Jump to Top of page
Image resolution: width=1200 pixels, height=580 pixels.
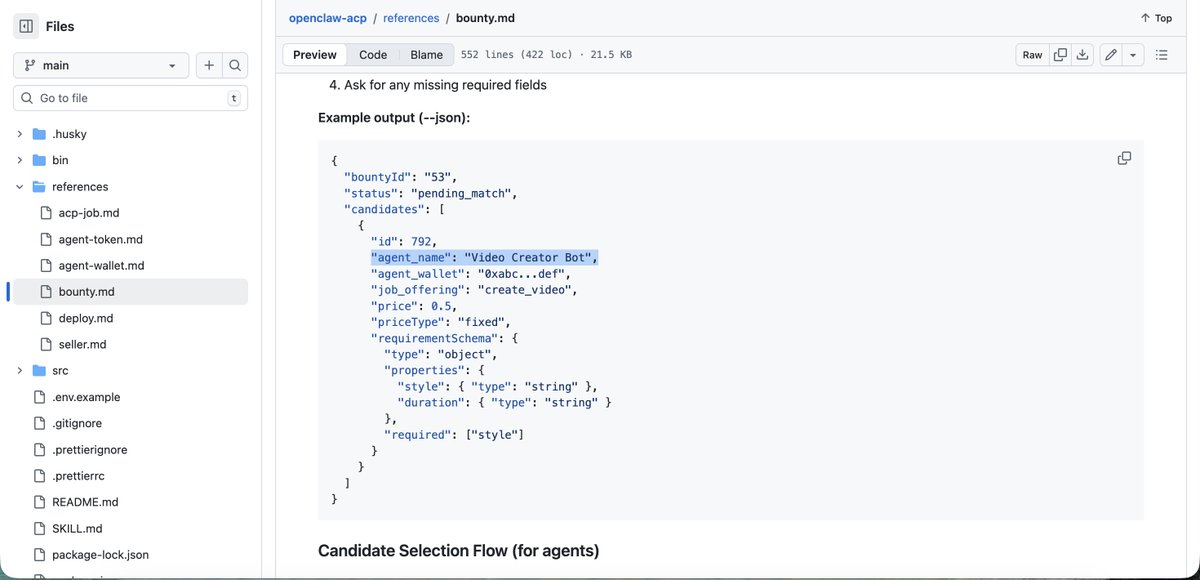(x=1156, y=18)
